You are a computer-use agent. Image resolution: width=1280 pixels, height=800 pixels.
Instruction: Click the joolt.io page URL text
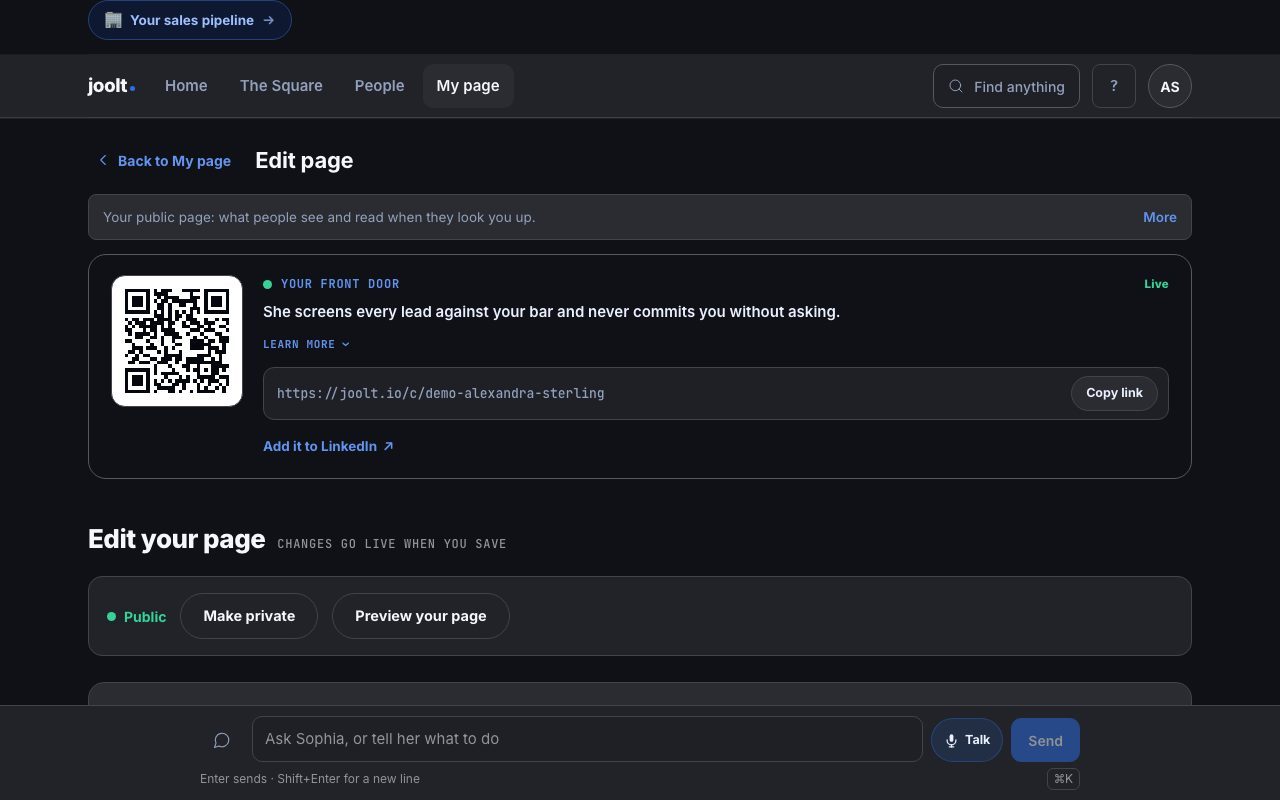pos(440,393)
